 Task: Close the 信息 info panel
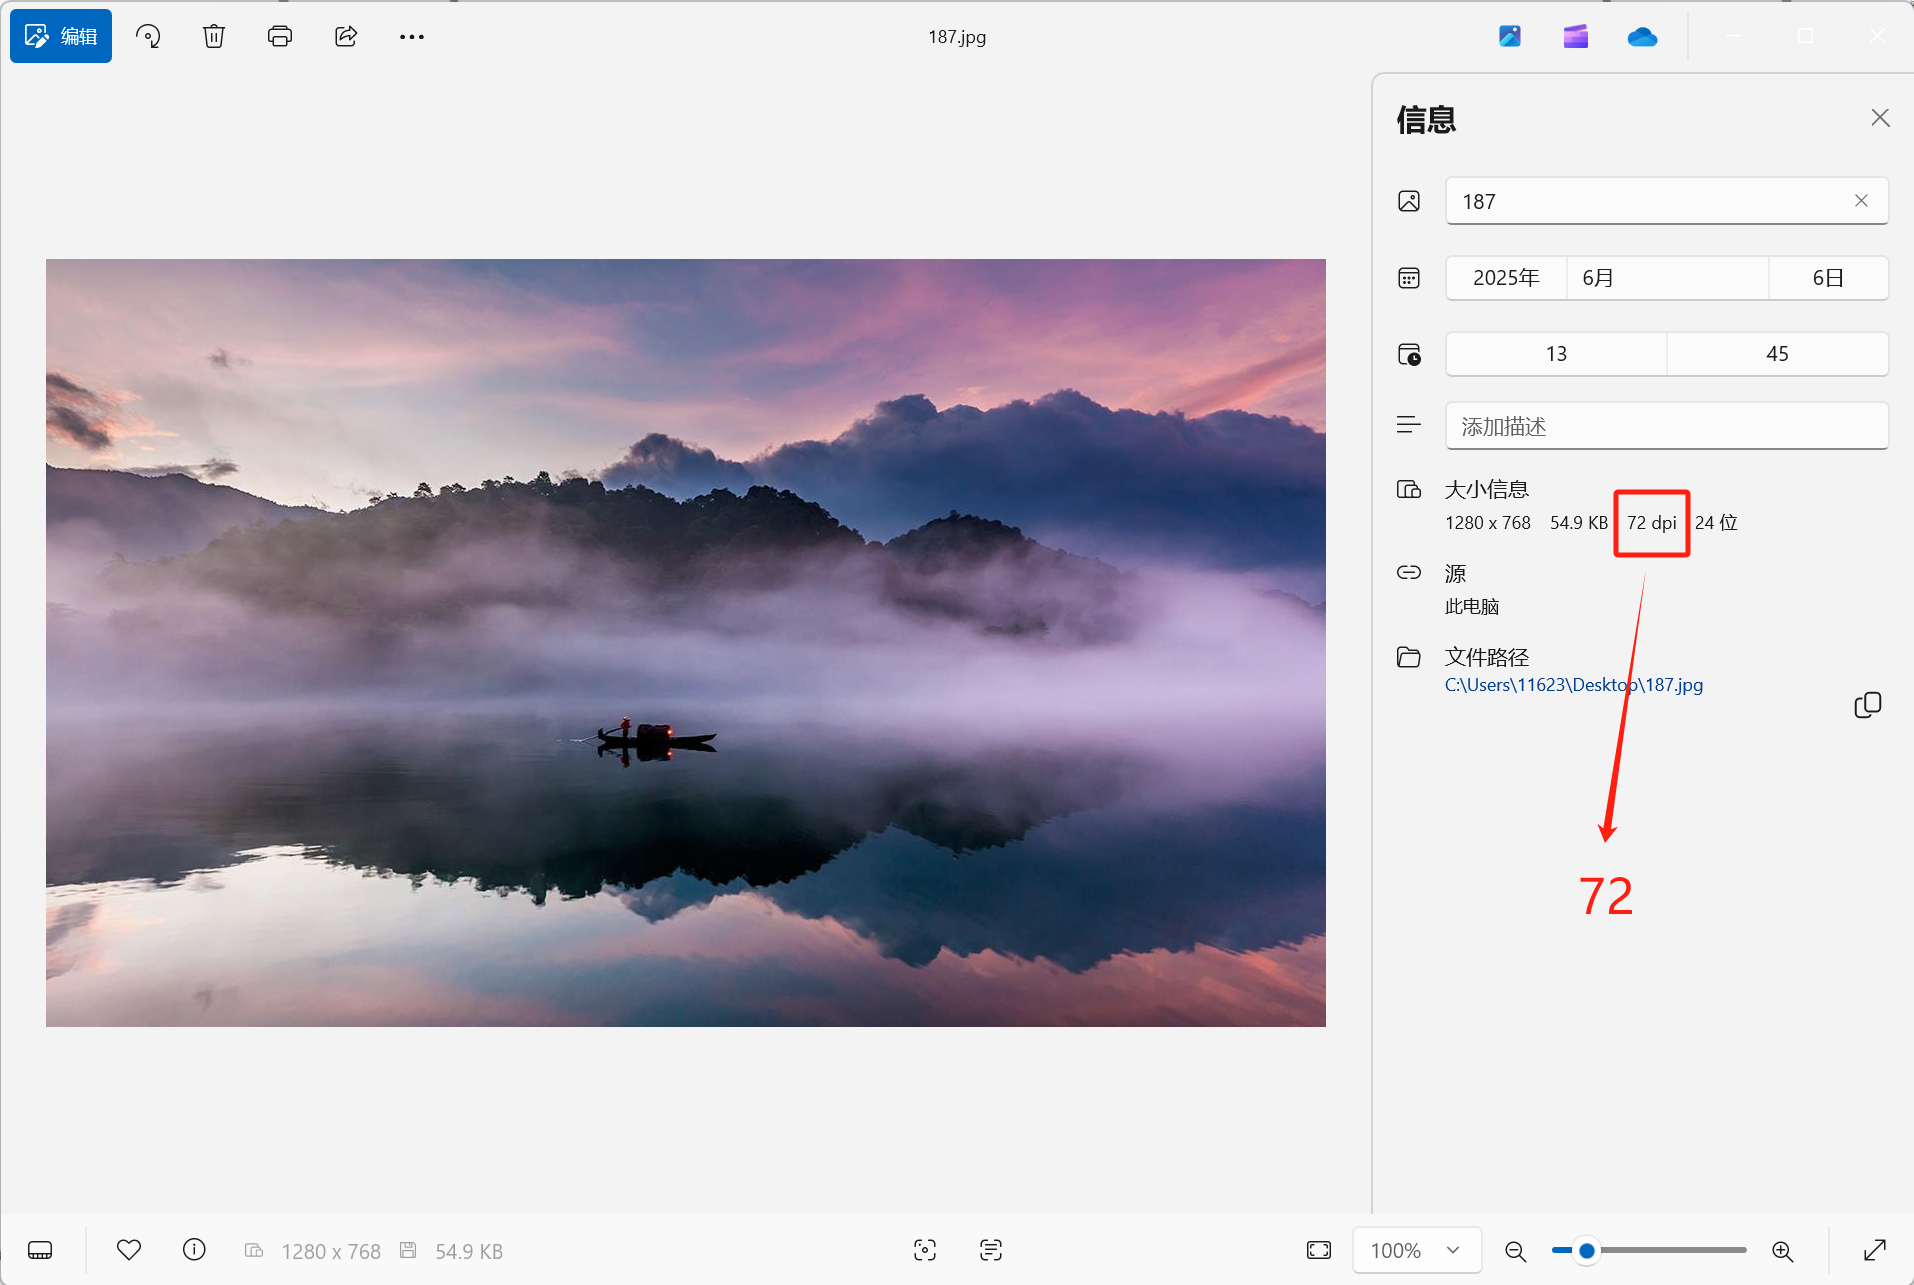click(x=1880, y=118)
